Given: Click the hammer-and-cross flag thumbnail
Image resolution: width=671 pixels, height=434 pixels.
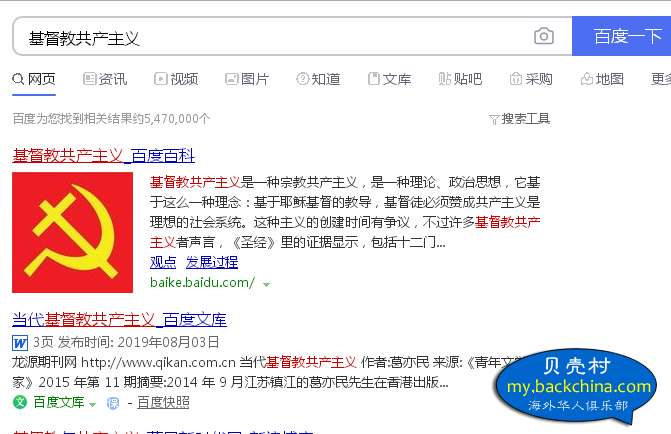Looking at the screenshot, I should pos(72,232).
